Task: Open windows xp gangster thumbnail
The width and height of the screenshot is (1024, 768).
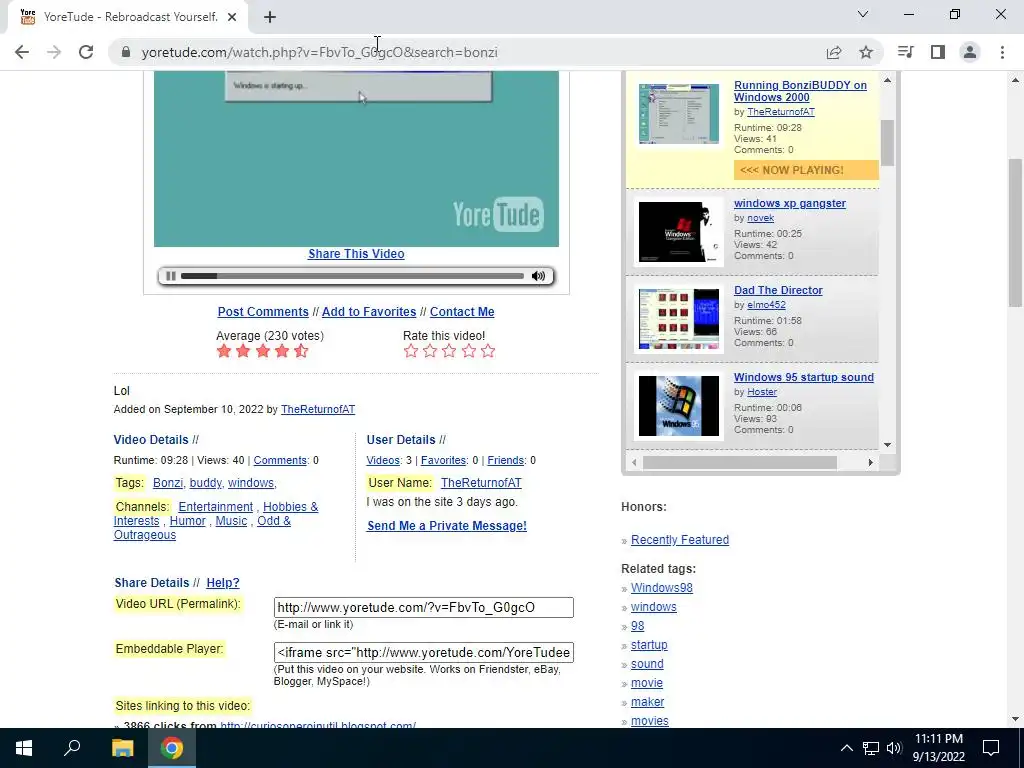Action: 679,232
